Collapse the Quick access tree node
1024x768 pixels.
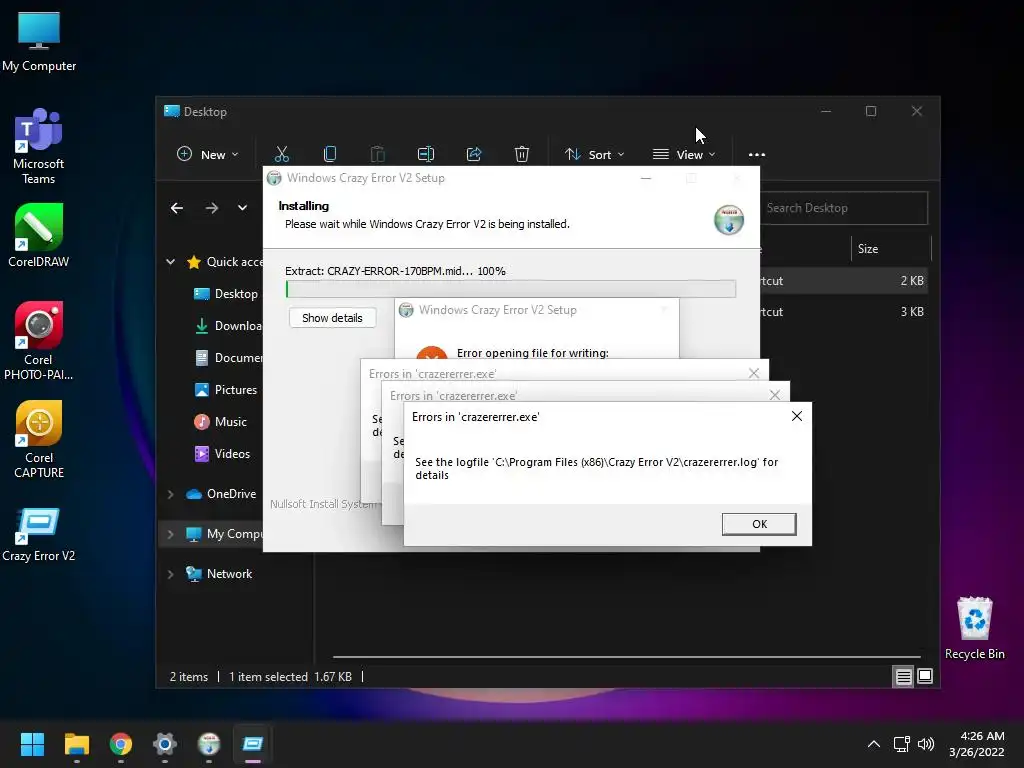170,262
